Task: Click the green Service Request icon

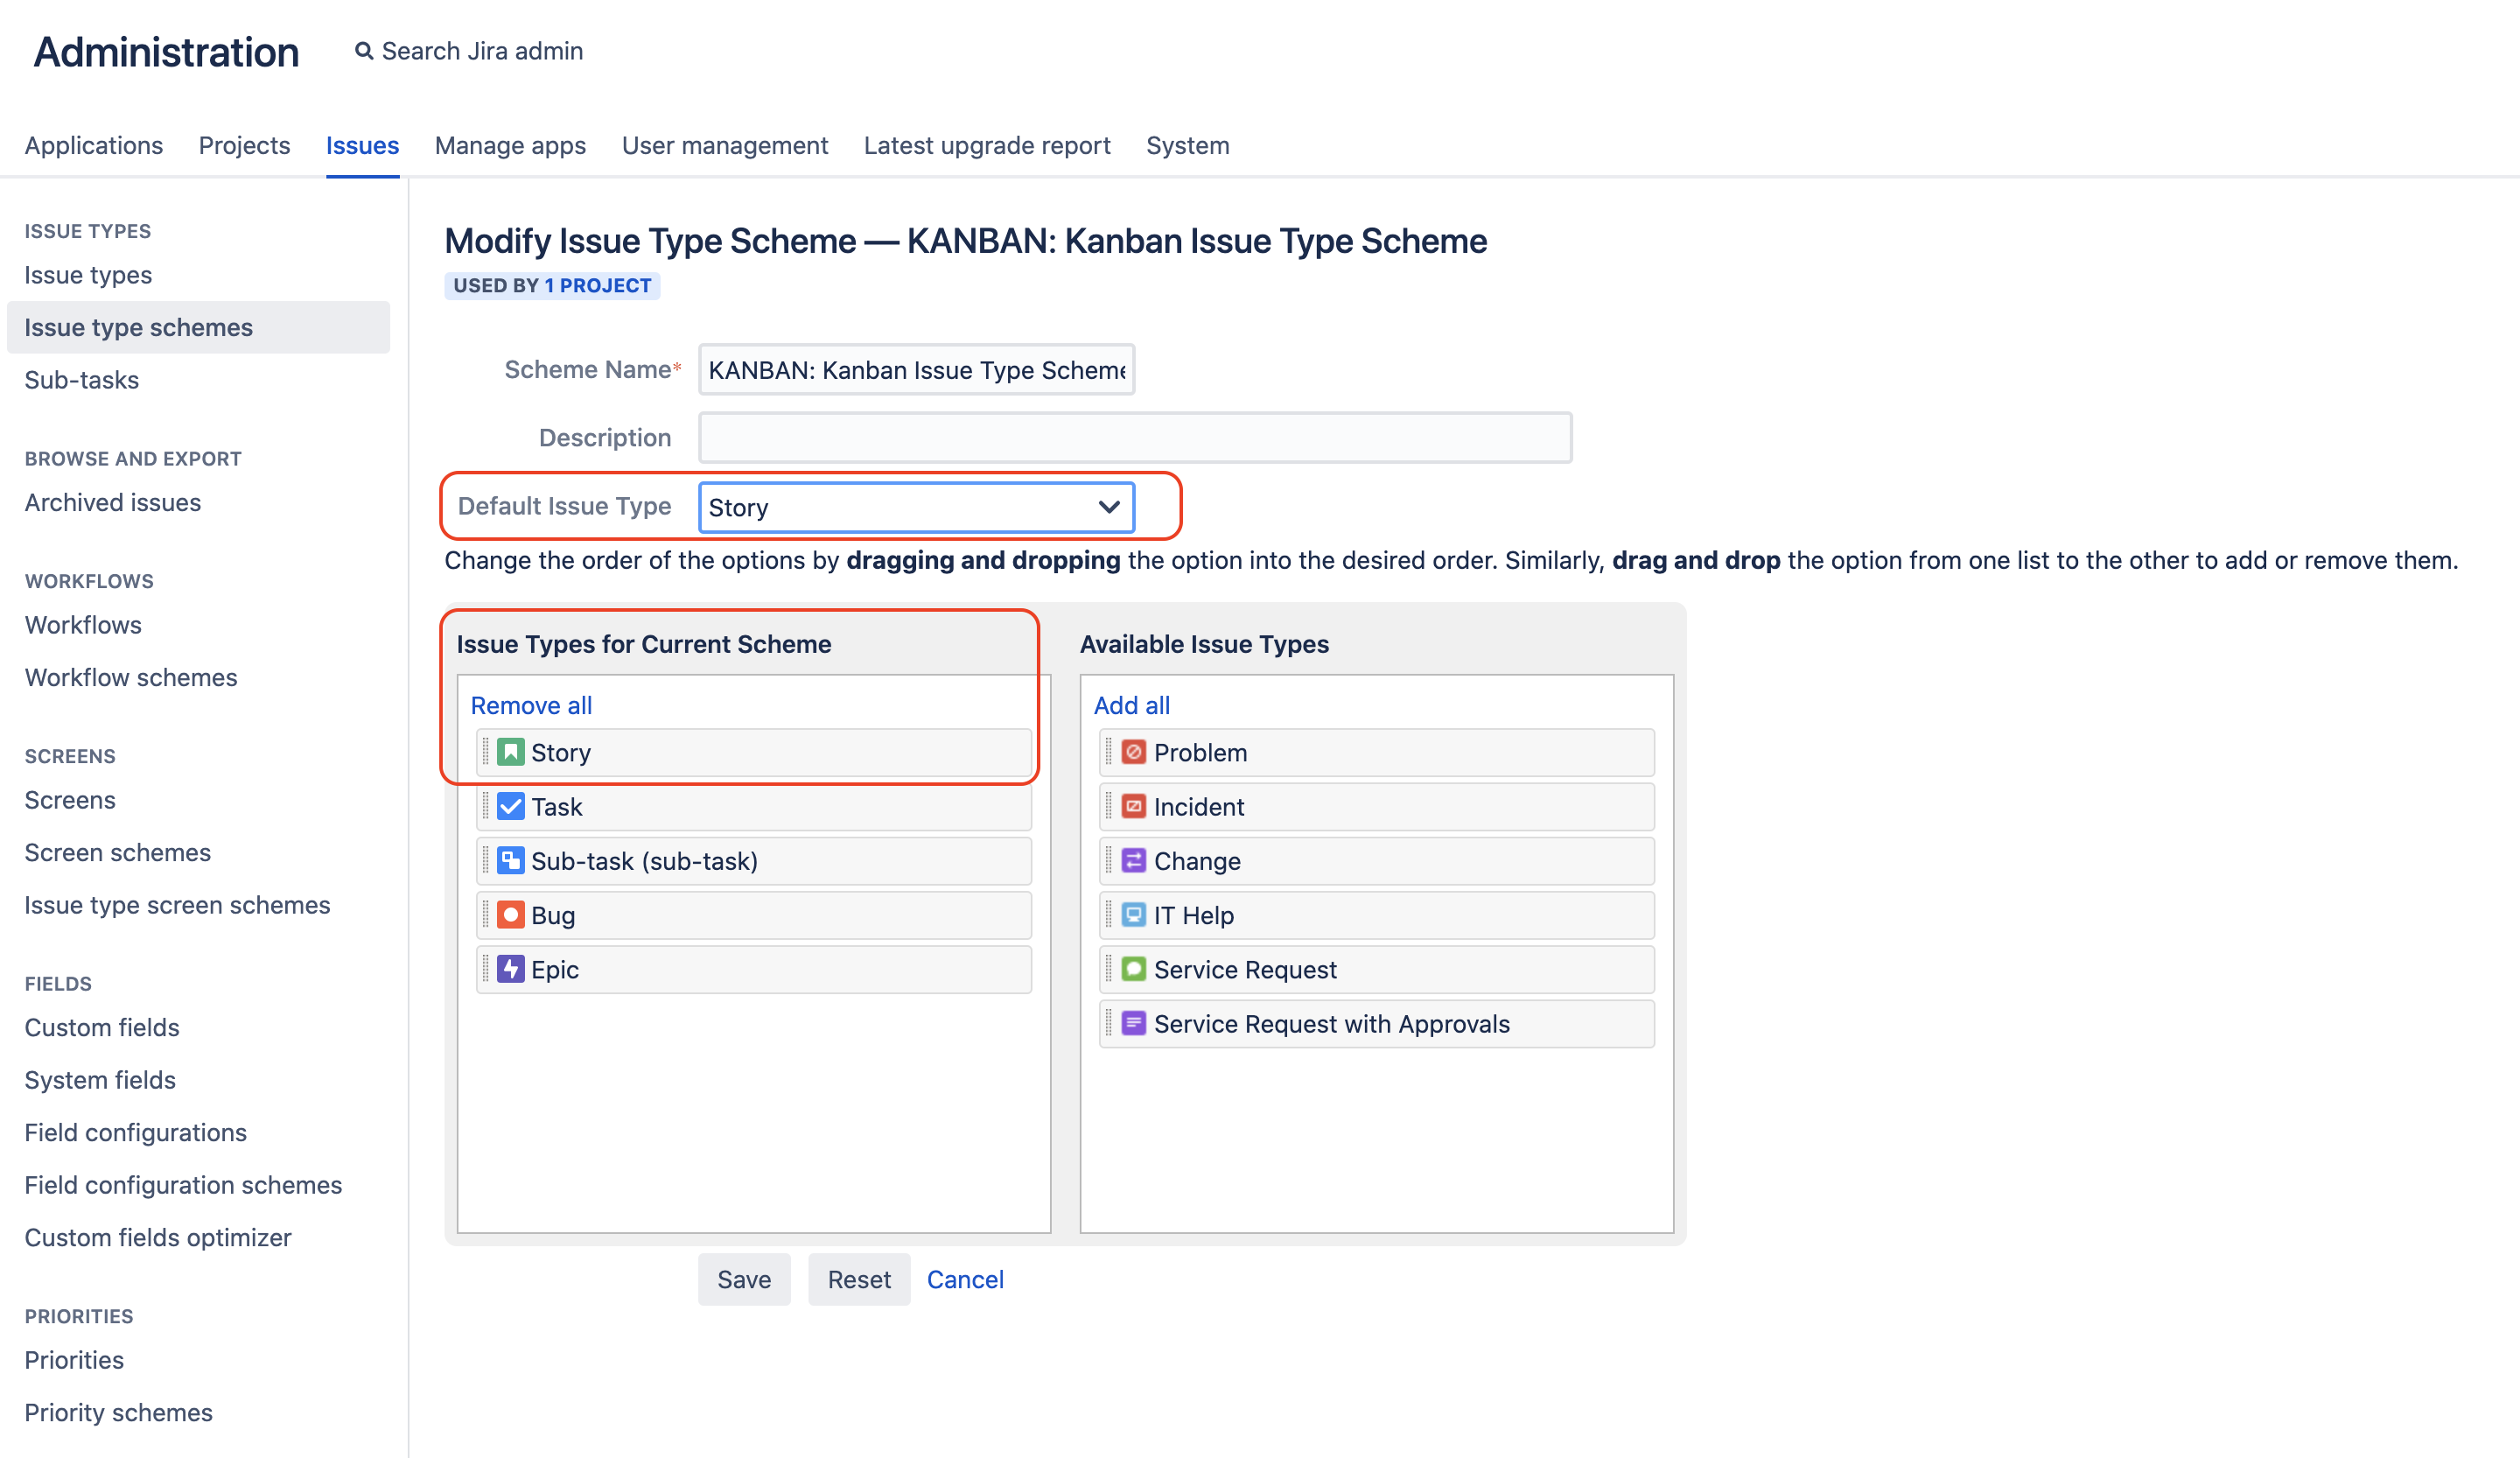Action: tap(1133, 968)
